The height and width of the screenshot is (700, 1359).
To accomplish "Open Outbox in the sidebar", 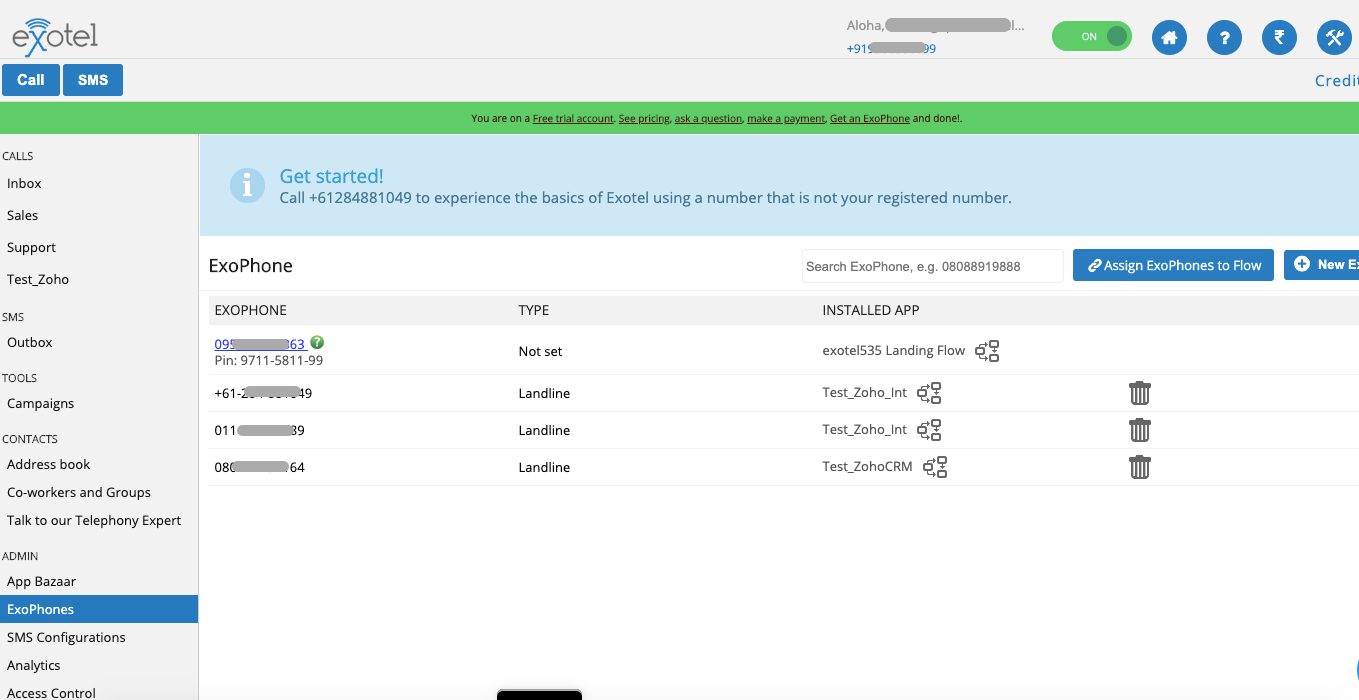I will (x=29, y=342).
